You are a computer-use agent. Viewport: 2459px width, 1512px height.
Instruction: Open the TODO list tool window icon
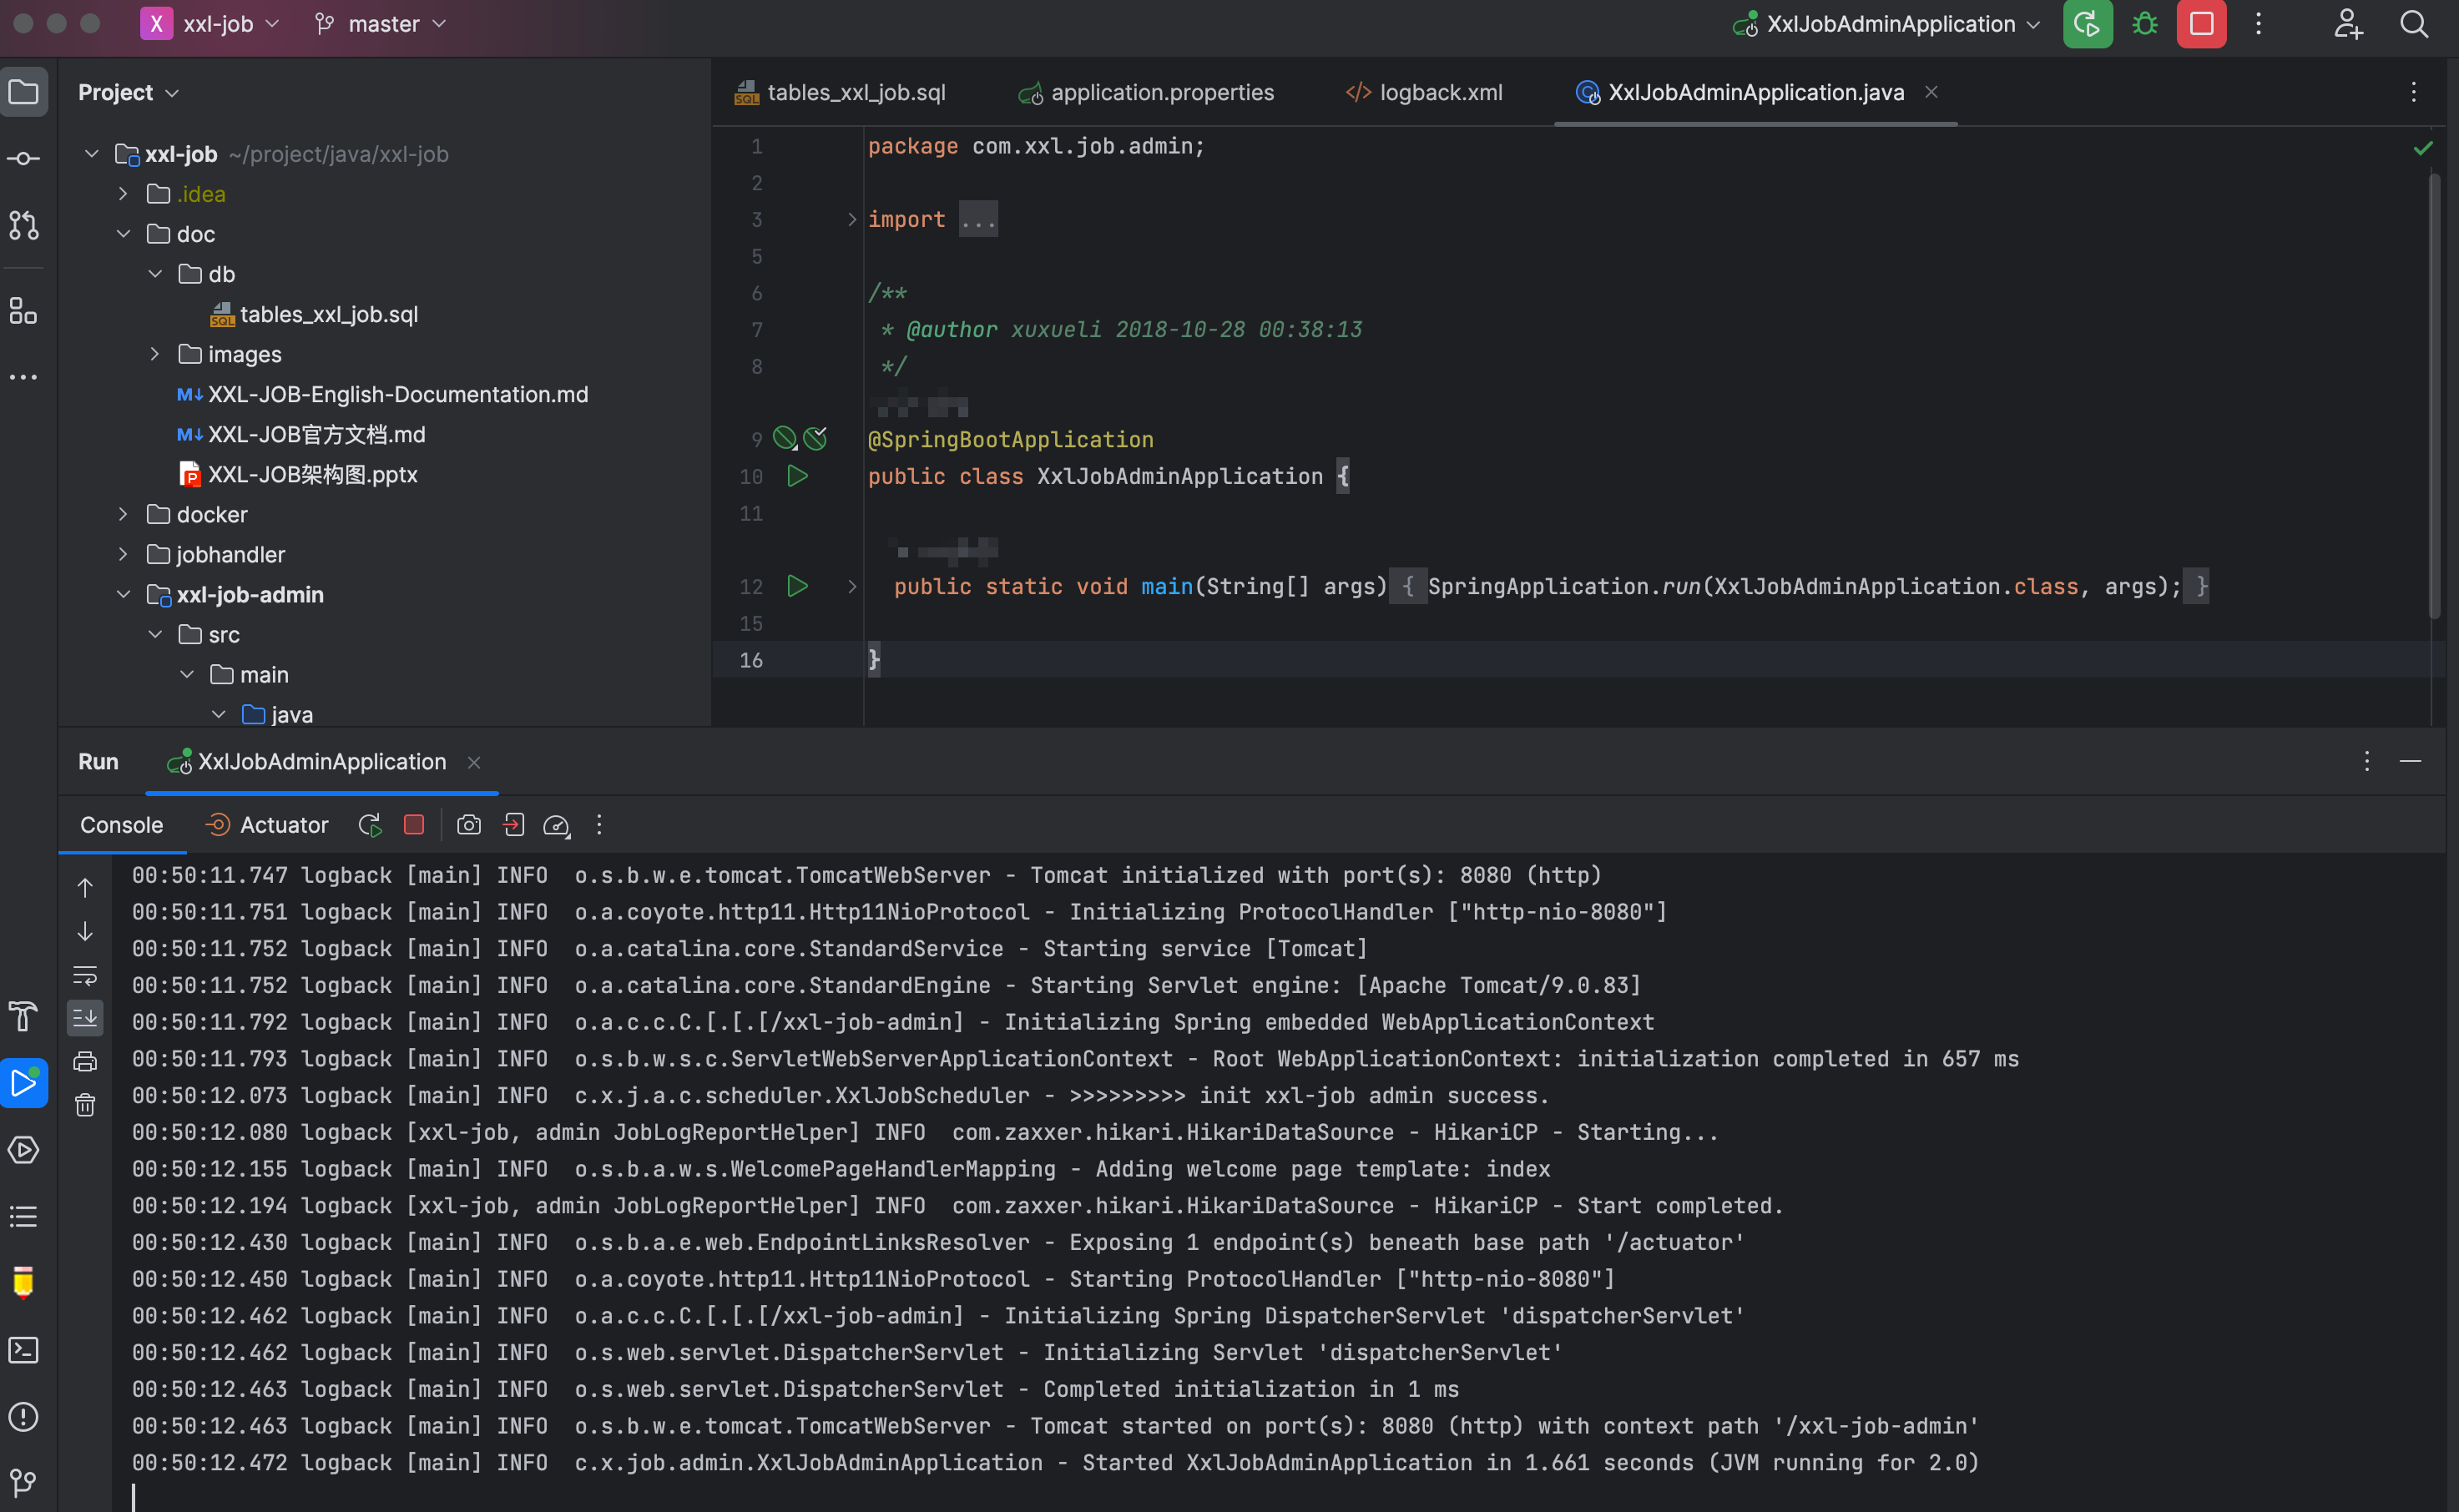(24, 1216)
